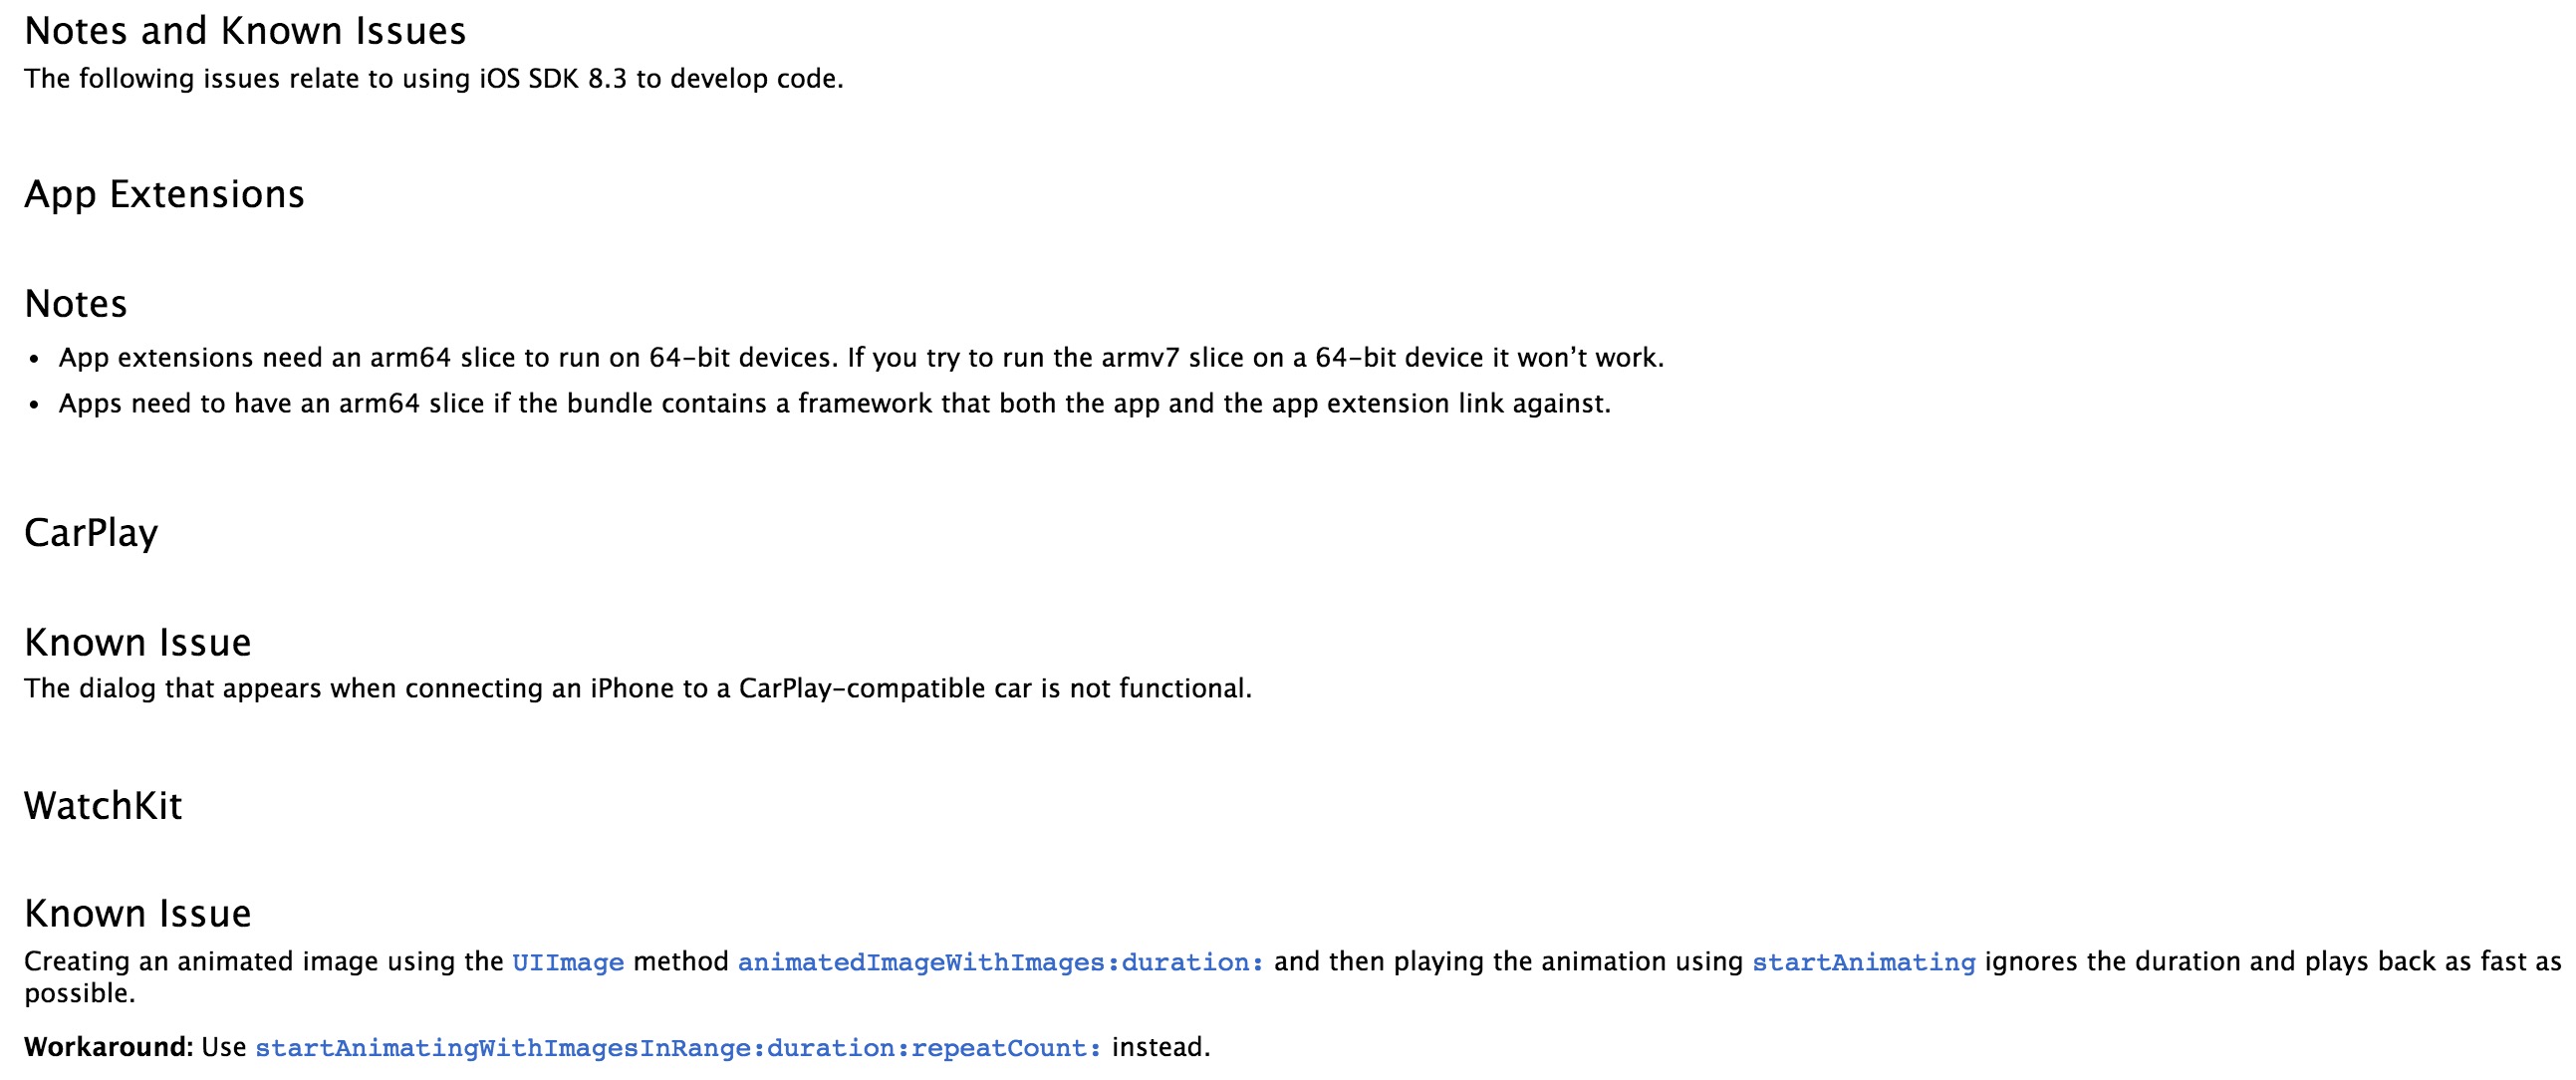Click the CarPlay section heading
2576x1080 pixels.
(x=91, y=533)
